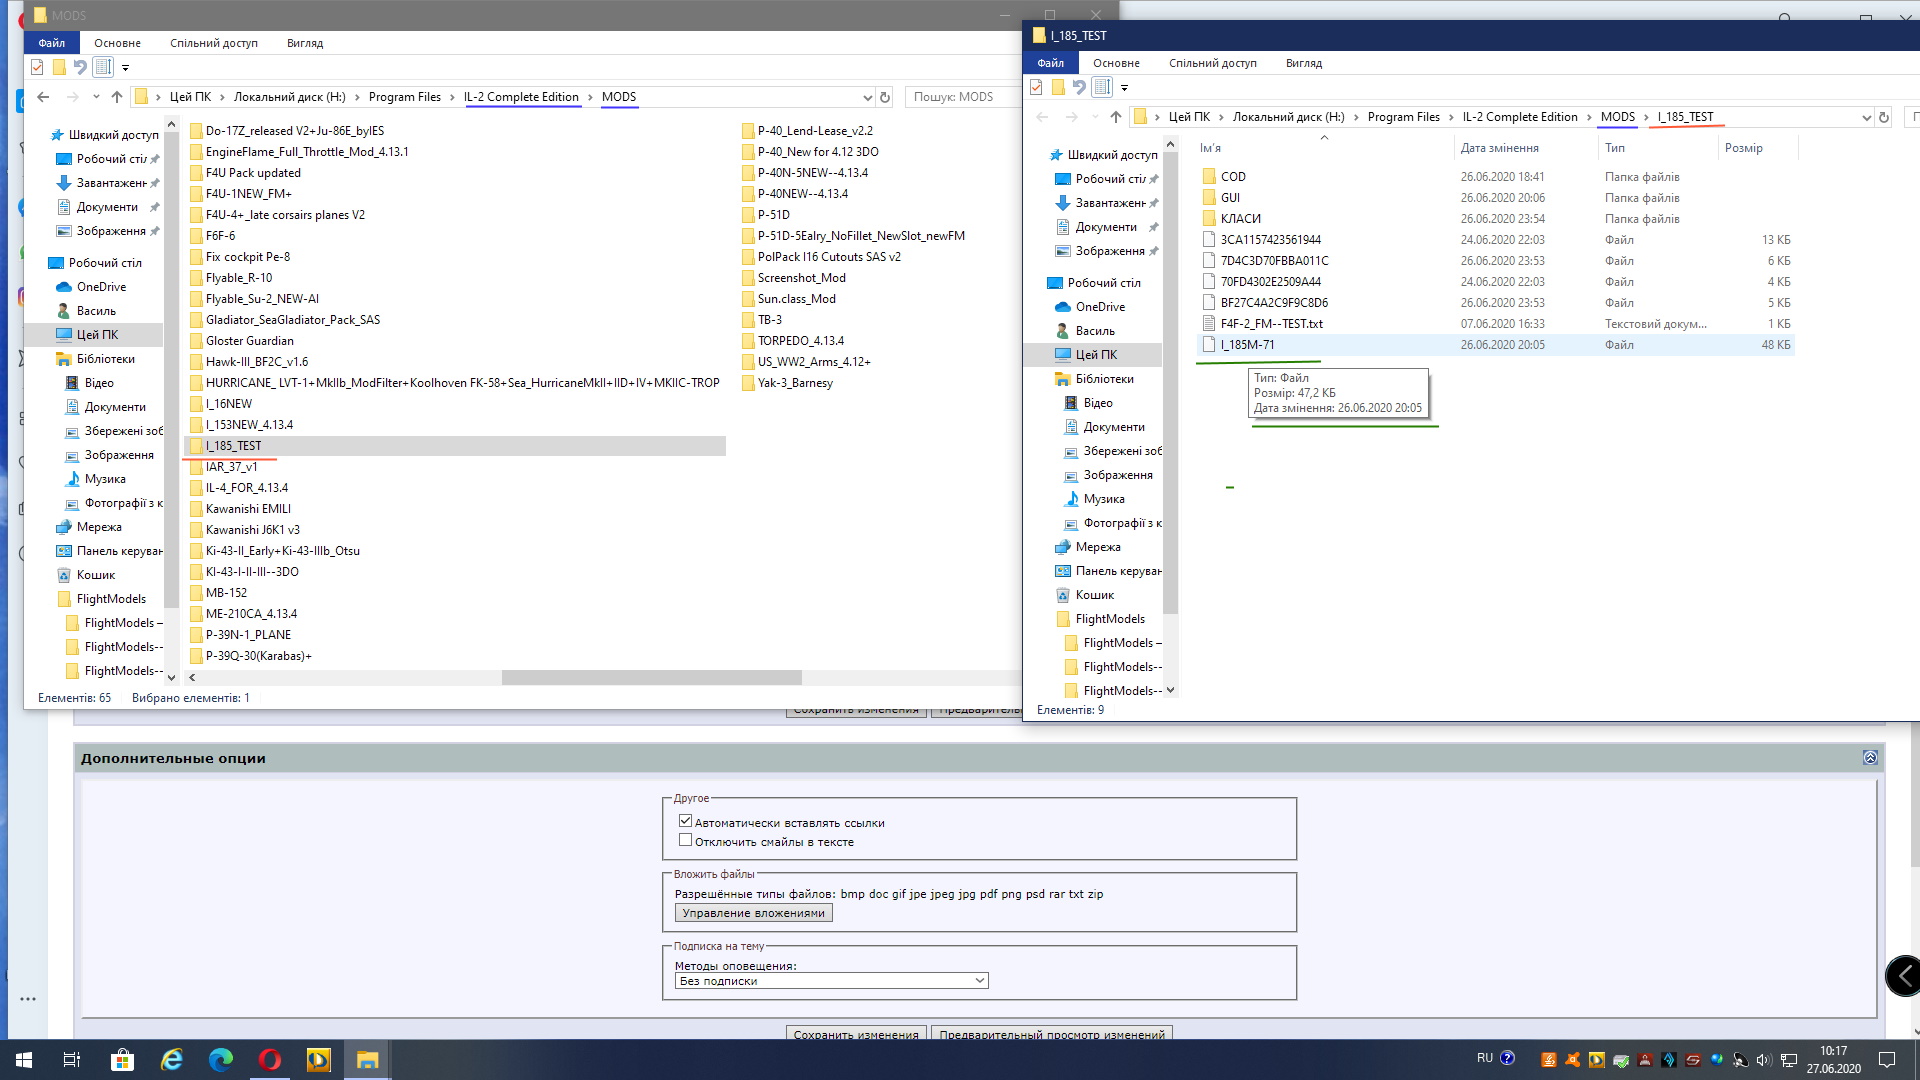Open the notification method dropdown
Screen dimensions: 1920x1080
point(831,981)
